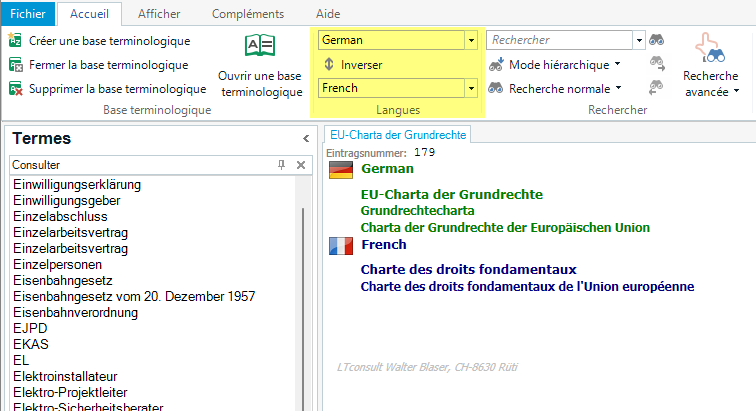The image size is (756, 411).
Task: Select the EU-Charta der Grundrechte entry tab
Action: coord(398,135)
